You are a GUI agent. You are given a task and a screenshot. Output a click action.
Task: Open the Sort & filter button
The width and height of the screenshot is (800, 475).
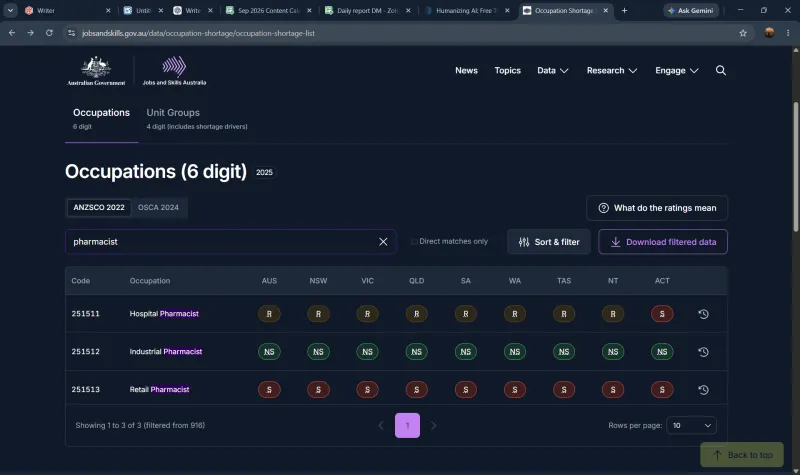coord(549,242)
